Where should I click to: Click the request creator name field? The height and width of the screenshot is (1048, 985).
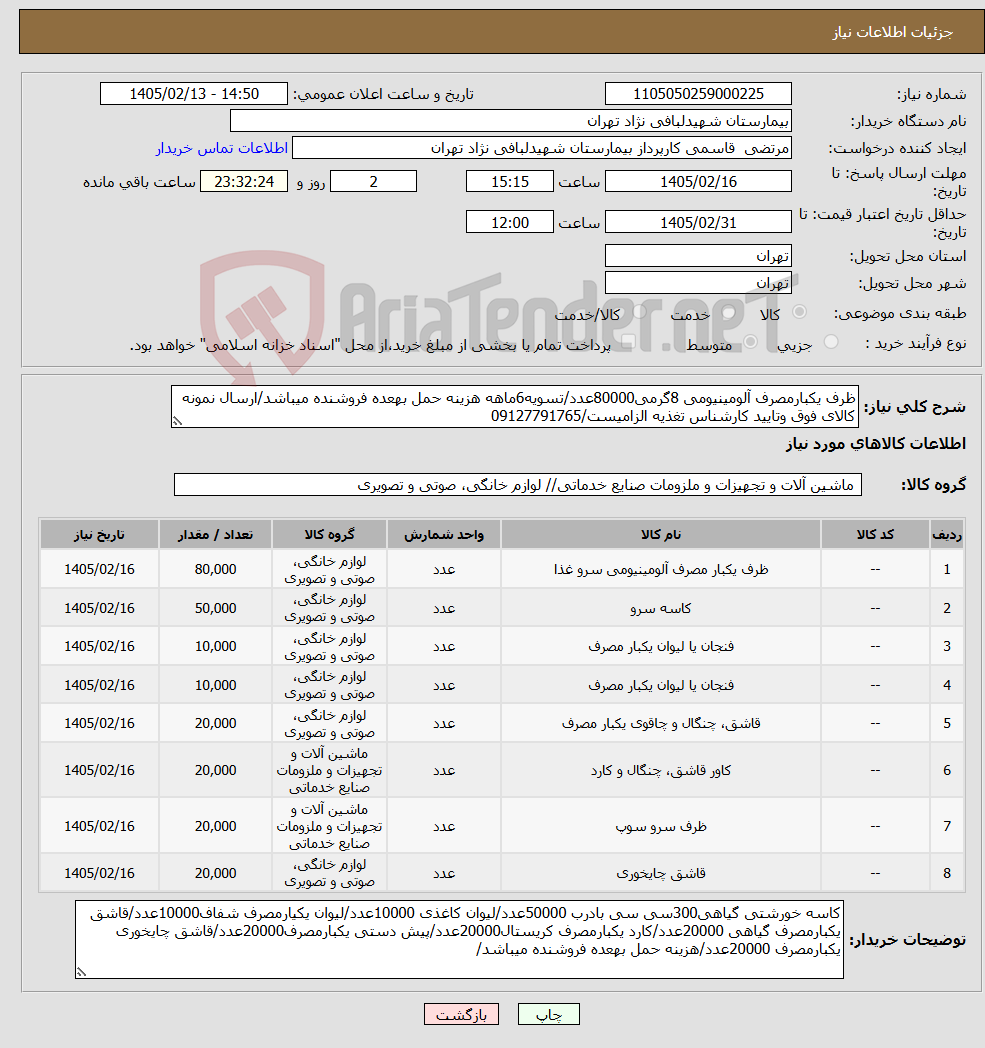point(542,148)
